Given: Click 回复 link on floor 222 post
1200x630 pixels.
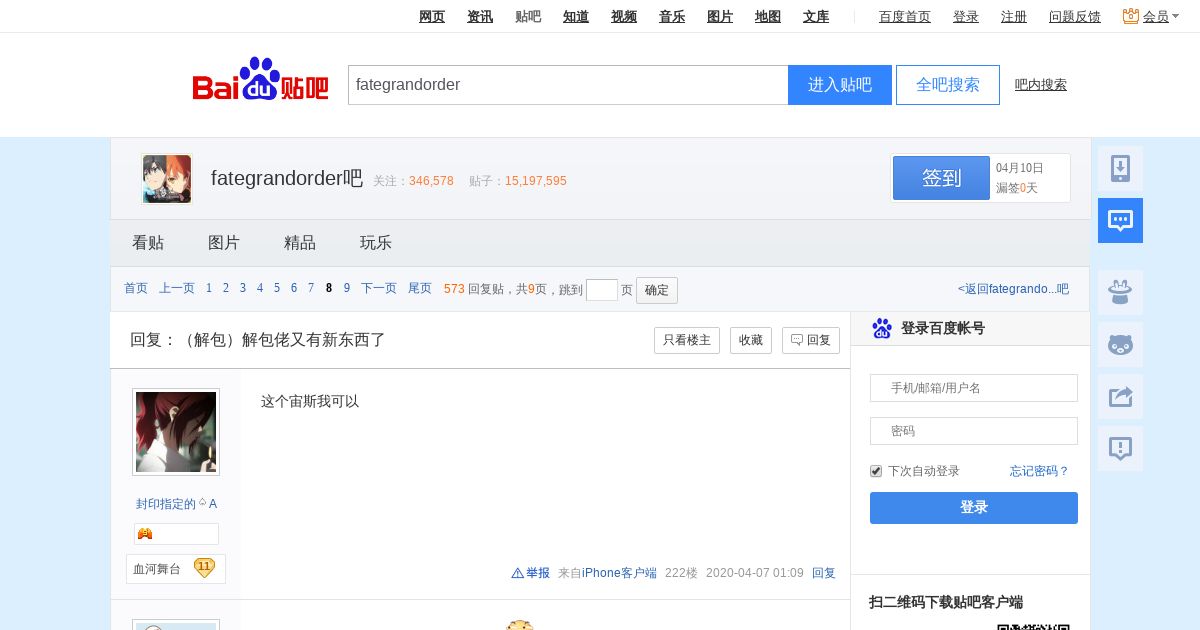Looking at the screenshot, I should 824,573.
